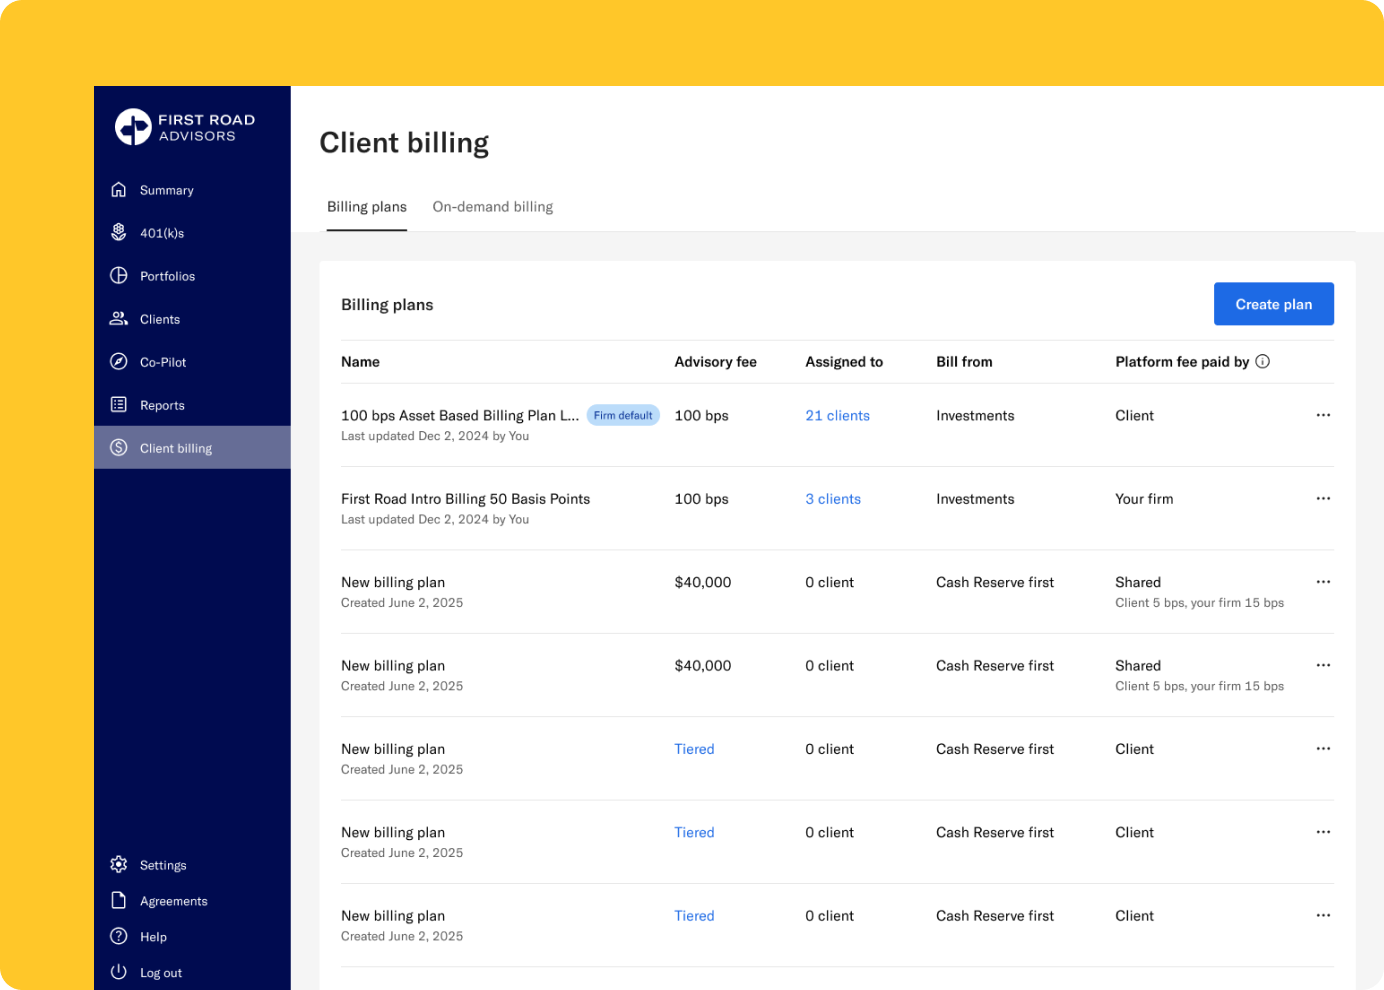Click the Platform fee info icon
Image resolution: width=1384 pixels, height=990 pixels.
coord(1263,362)
